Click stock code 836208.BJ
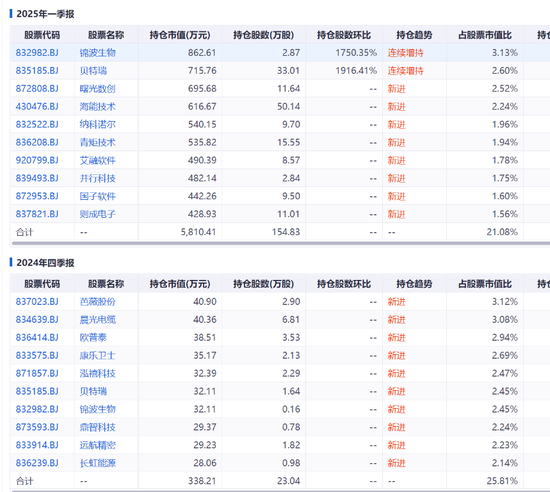The height and width of the screenshot is (492, 550). click(x=37, y=142)
